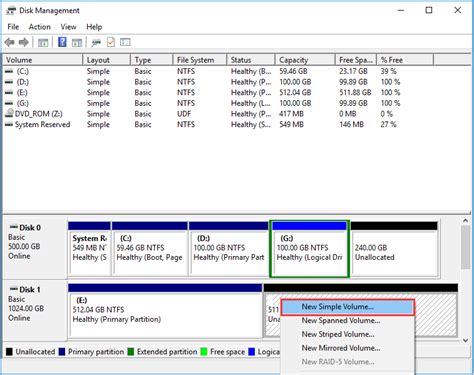
Task: Click the black Unallocated legend square
Action: pos(9,352)
